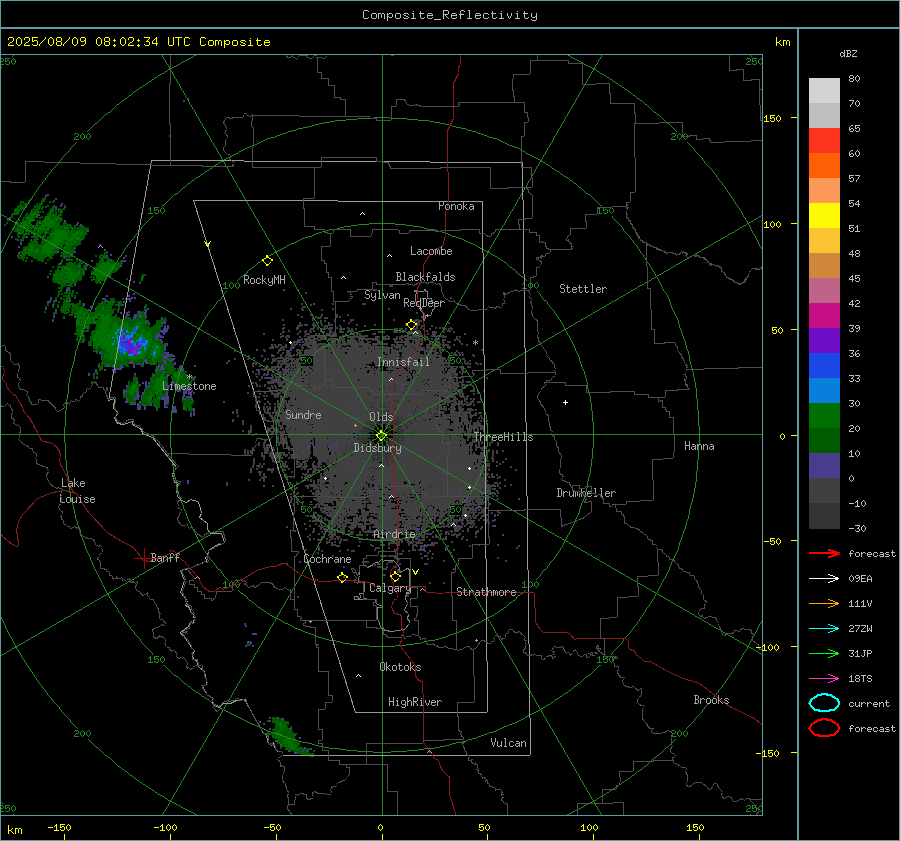
Task: Click the 65 dBZ red color swatch
Action: [x=824, y=141]
